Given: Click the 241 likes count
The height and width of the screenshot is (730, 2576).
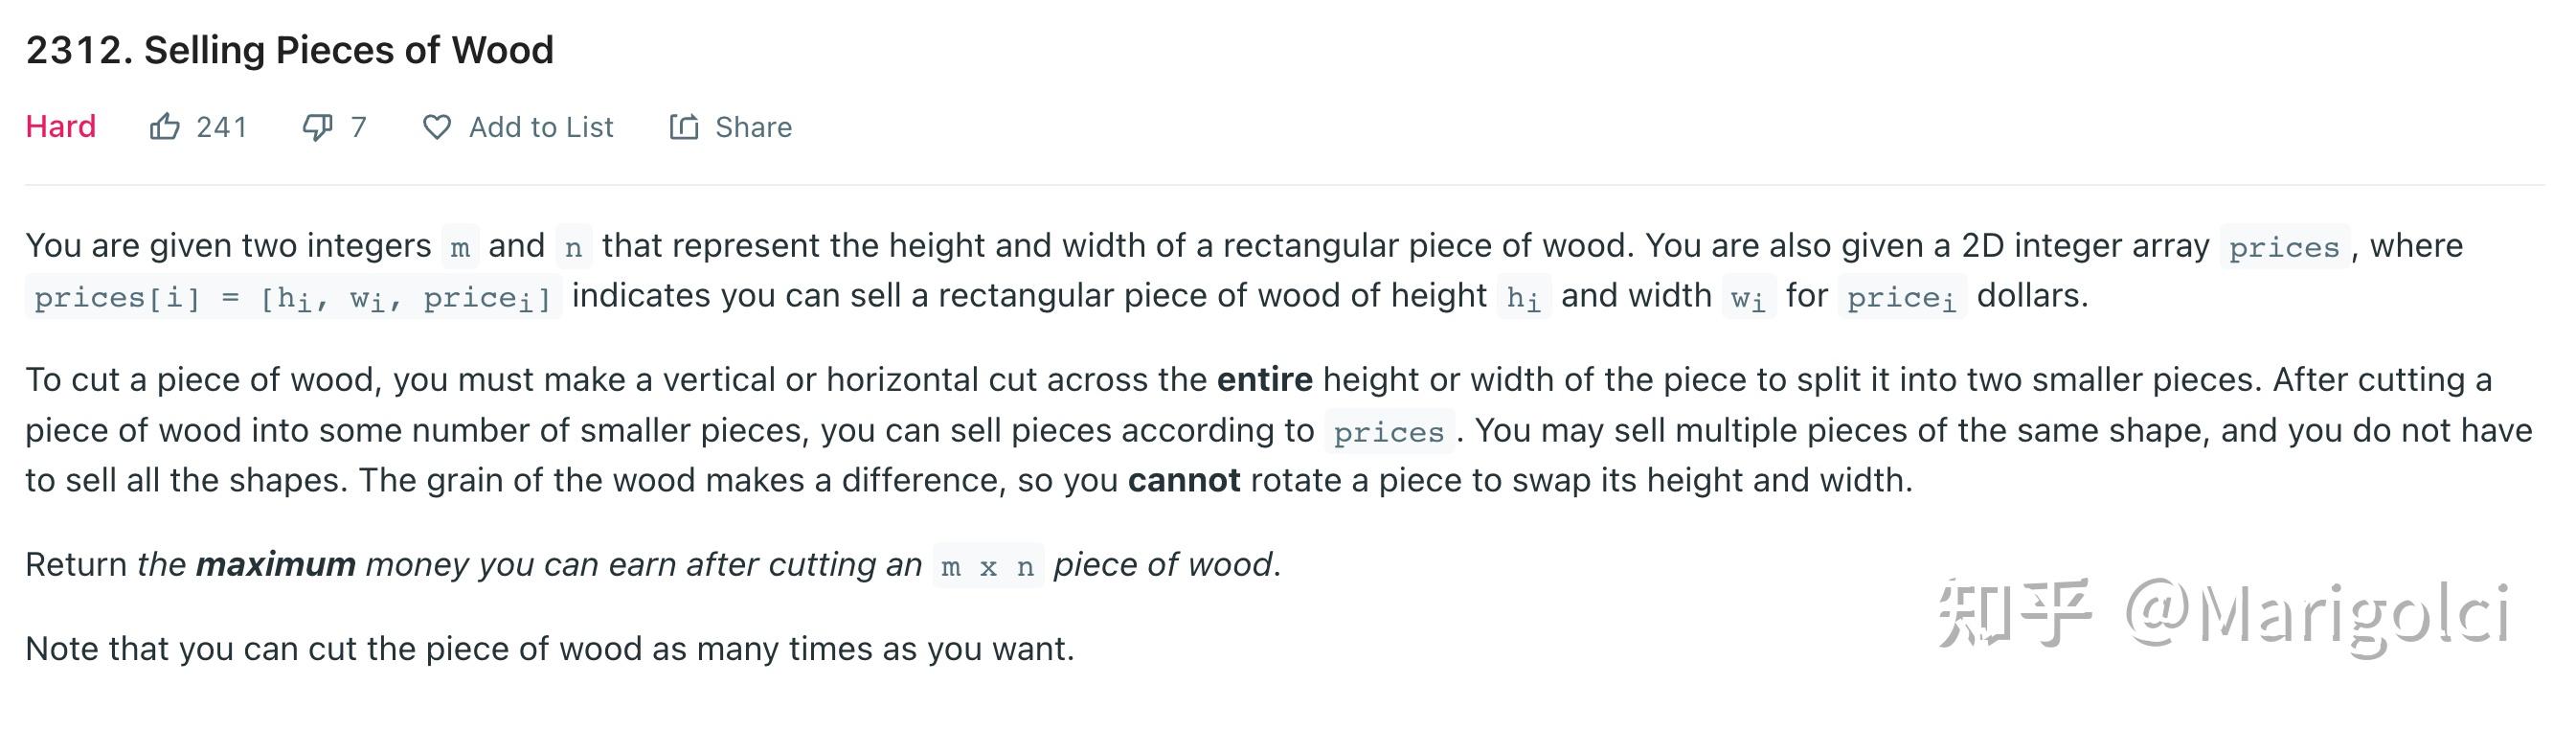Looking at the screenshot, I should click(222, 127).
